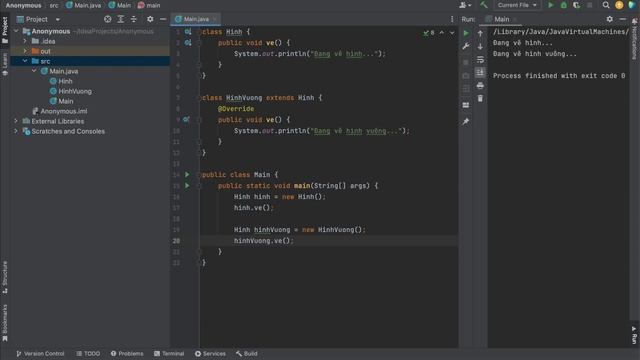Open Run panel settings gear

coord(609,19)
